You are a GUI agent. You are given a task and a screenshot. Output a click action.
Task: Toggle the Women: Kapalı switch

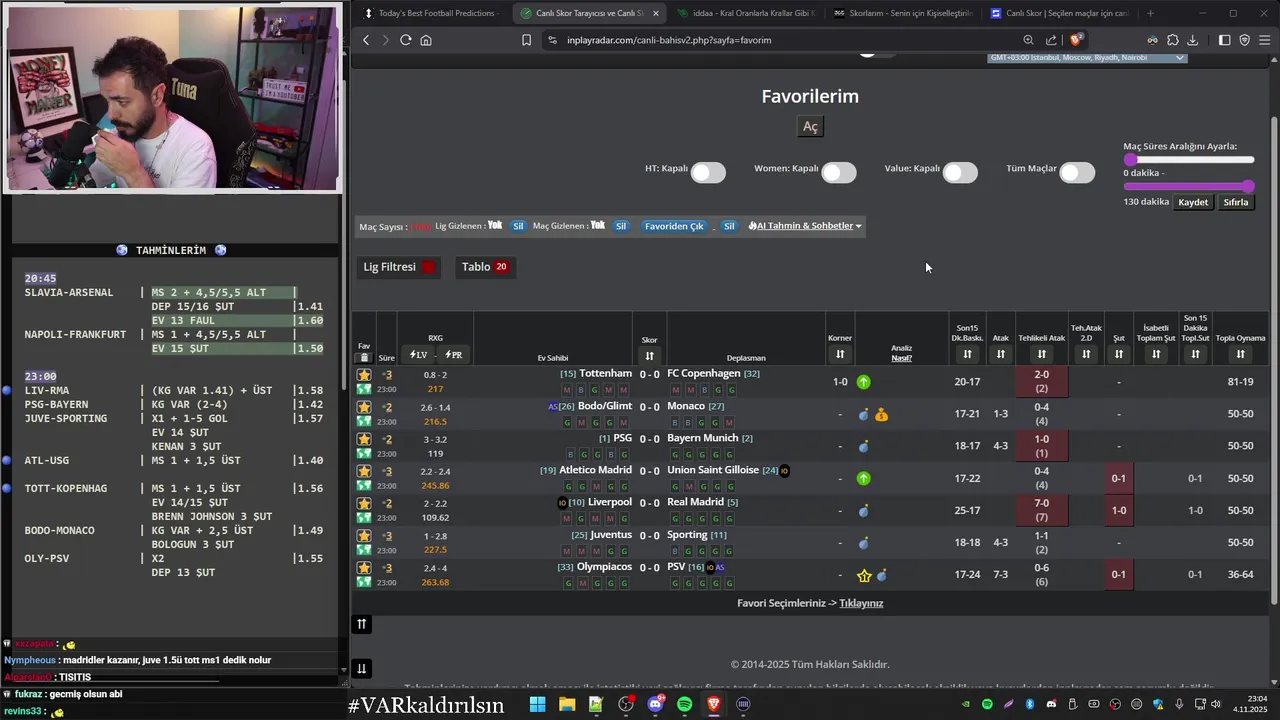838,172
